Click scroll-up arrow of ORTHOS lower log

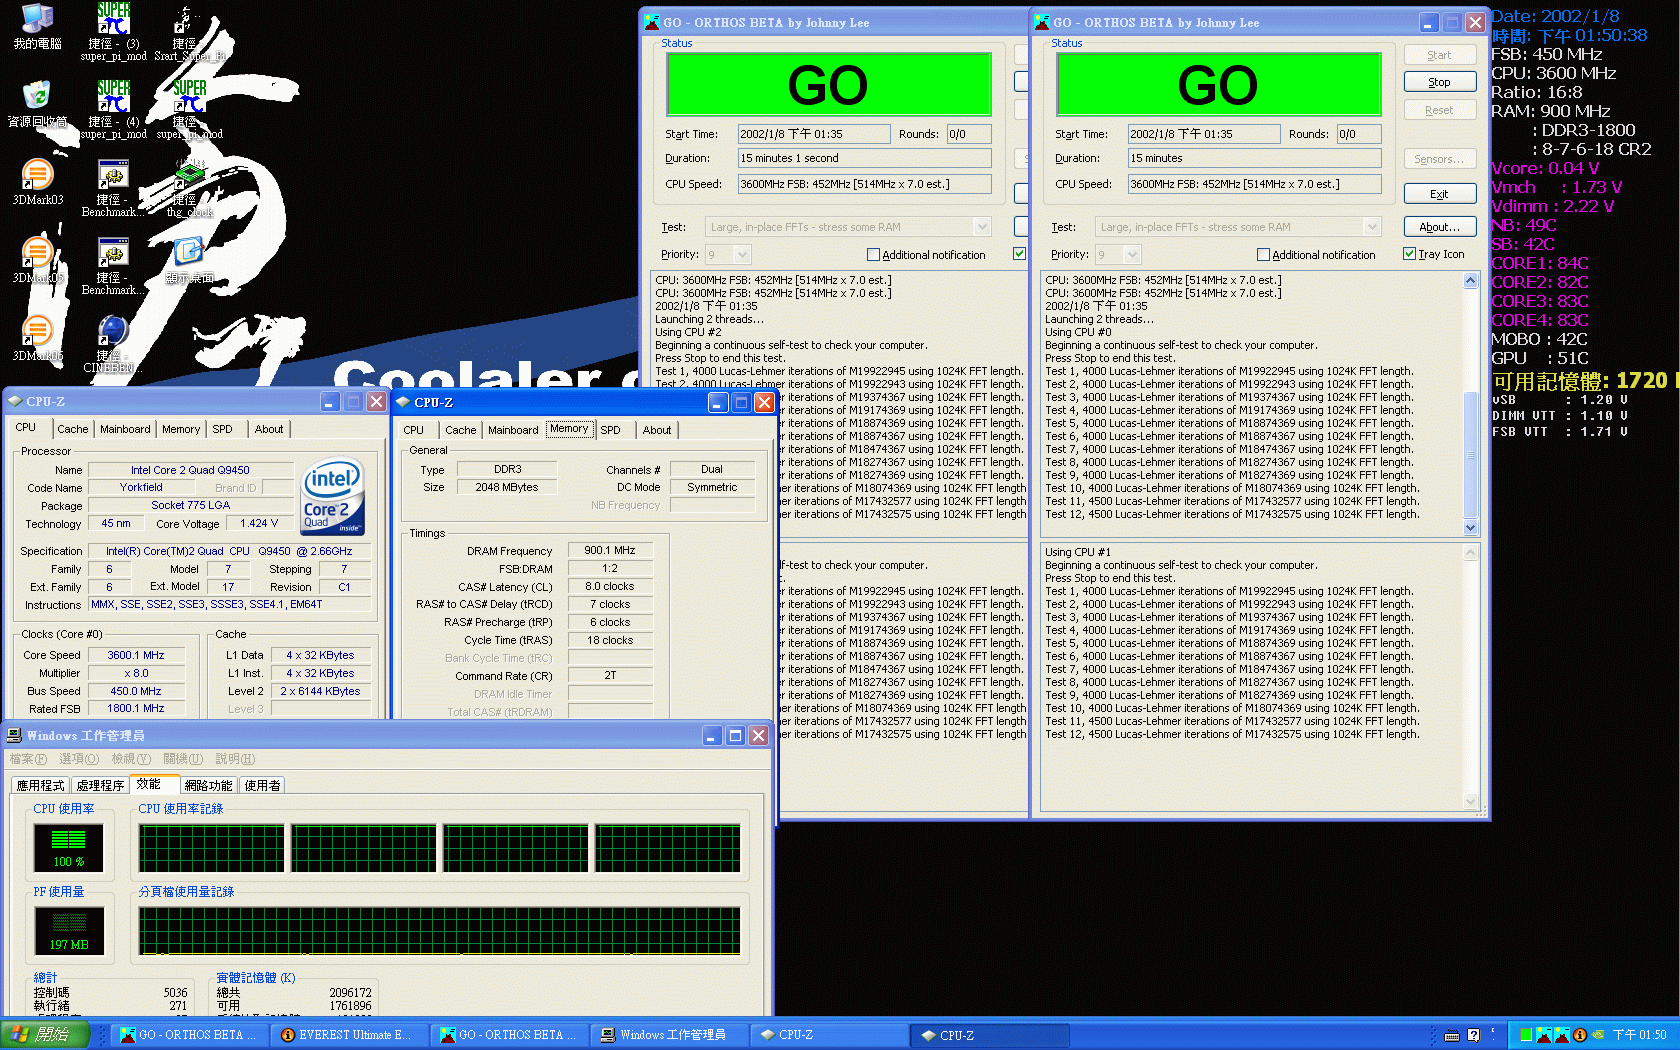click(x=1470, y=552)
